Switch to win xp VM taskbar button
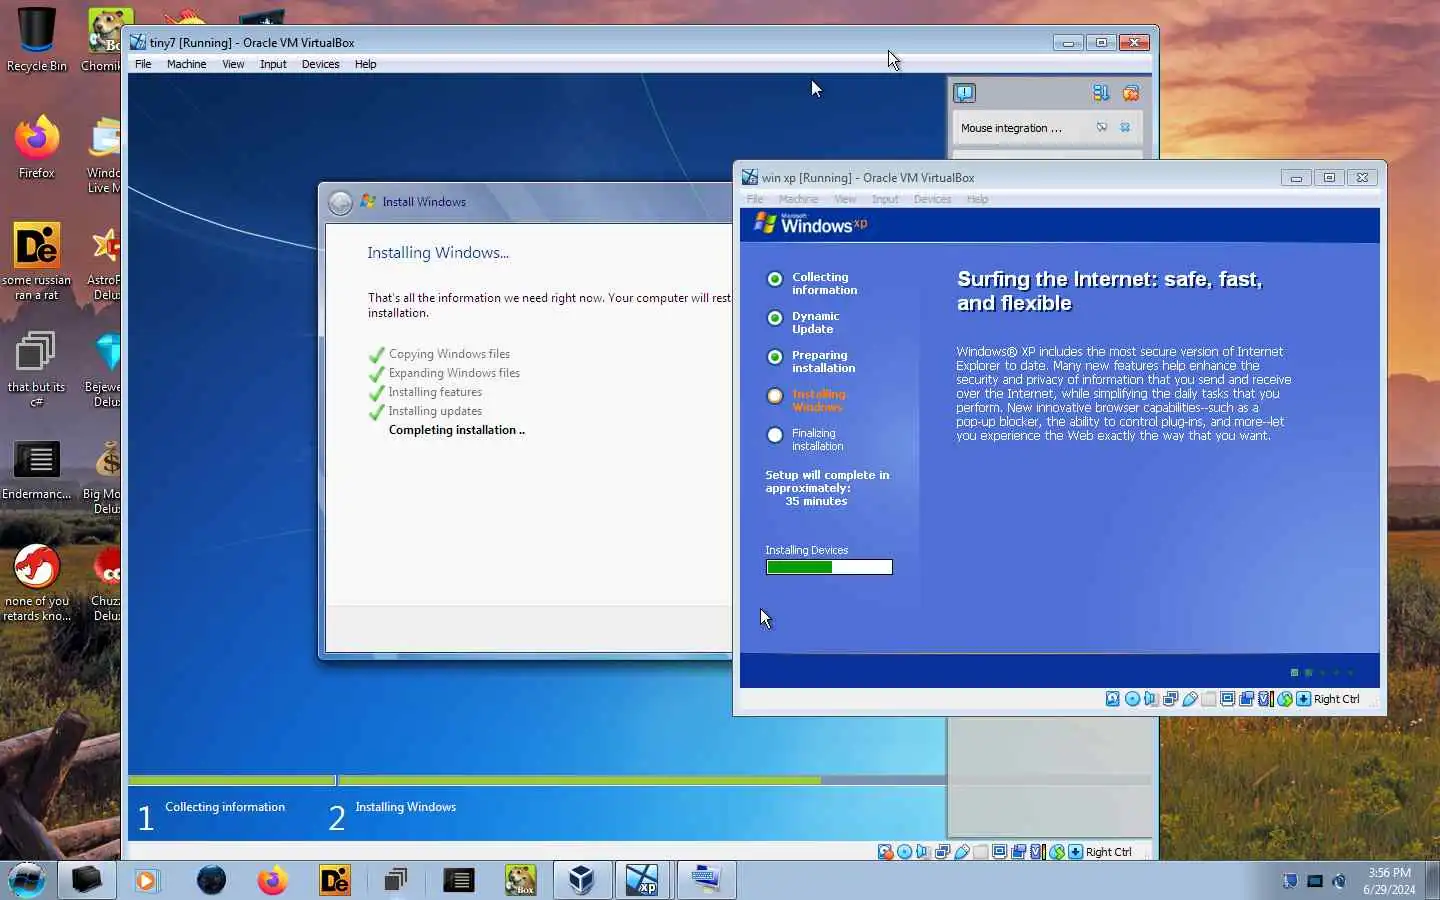The width and height of the screenshot is (1440, 900). point(642,880)
